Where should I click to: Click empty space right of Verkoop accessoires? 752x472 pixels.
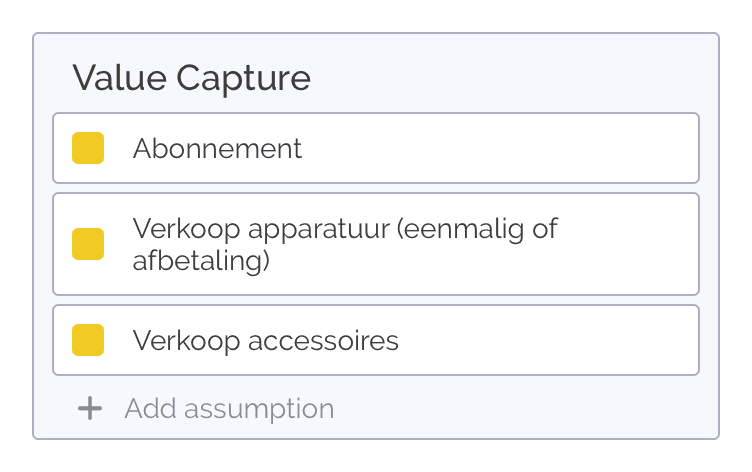pos(550,340)
